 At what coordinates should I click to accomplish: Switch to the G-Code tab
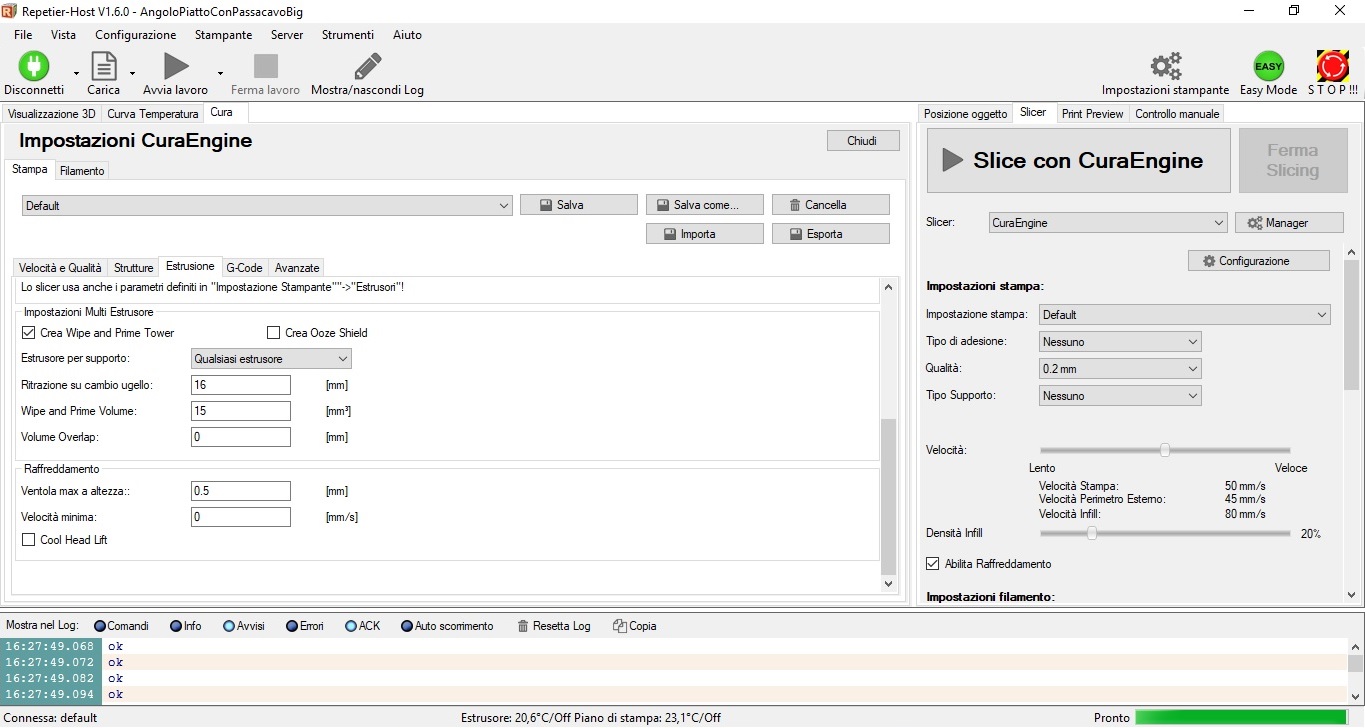(244, 268)
